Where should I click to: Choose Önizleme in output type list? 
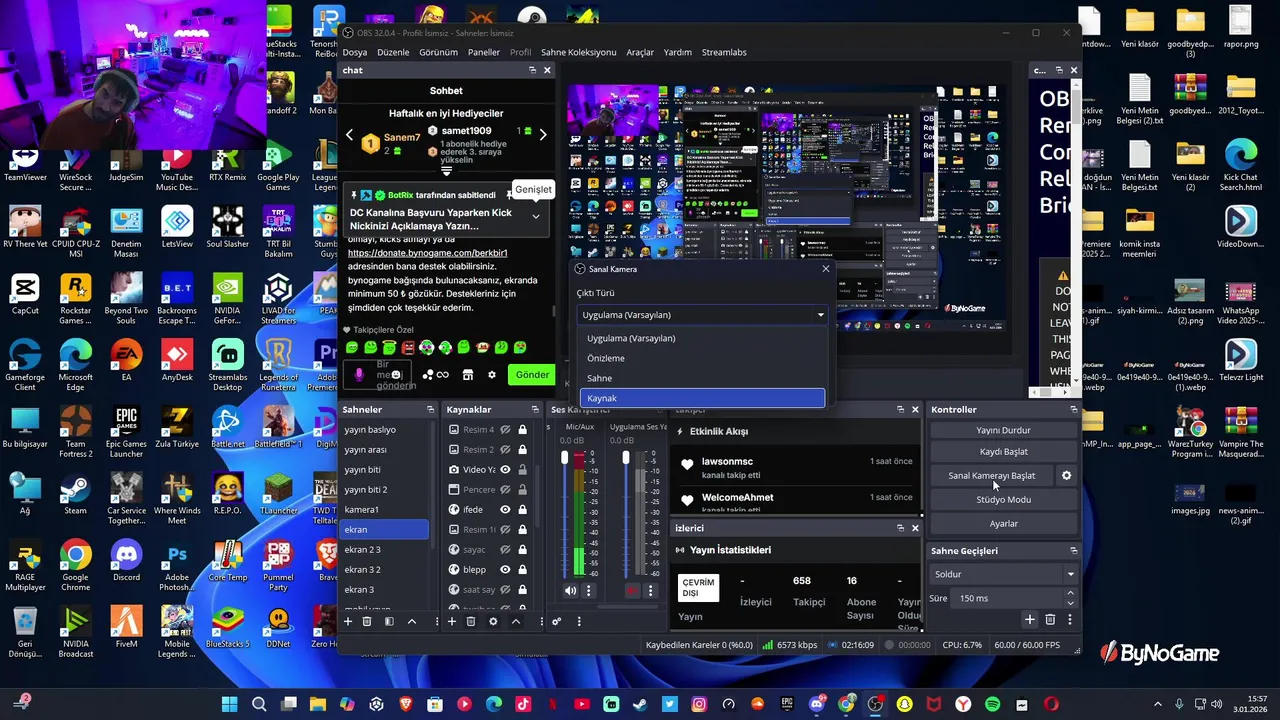[703, 358]
